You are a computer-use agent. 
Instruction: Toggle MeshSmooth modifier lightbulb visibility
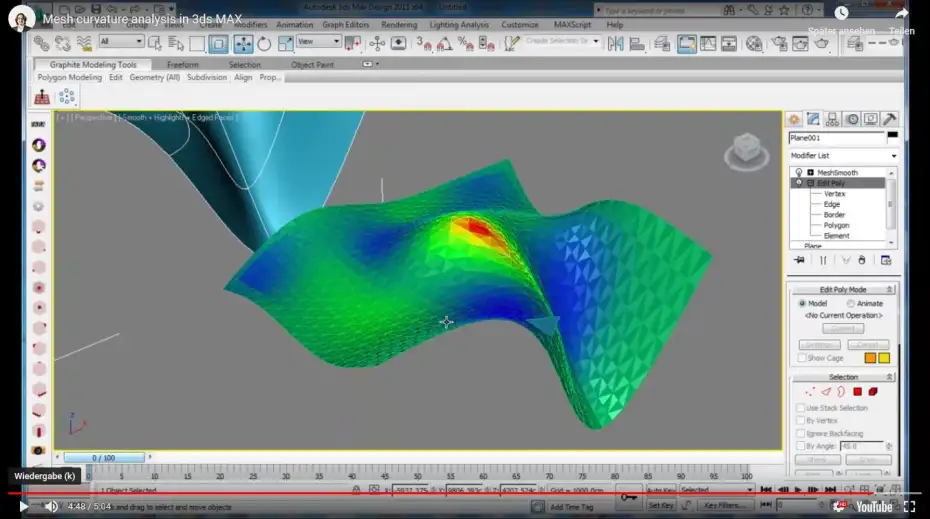pos(799,172)
